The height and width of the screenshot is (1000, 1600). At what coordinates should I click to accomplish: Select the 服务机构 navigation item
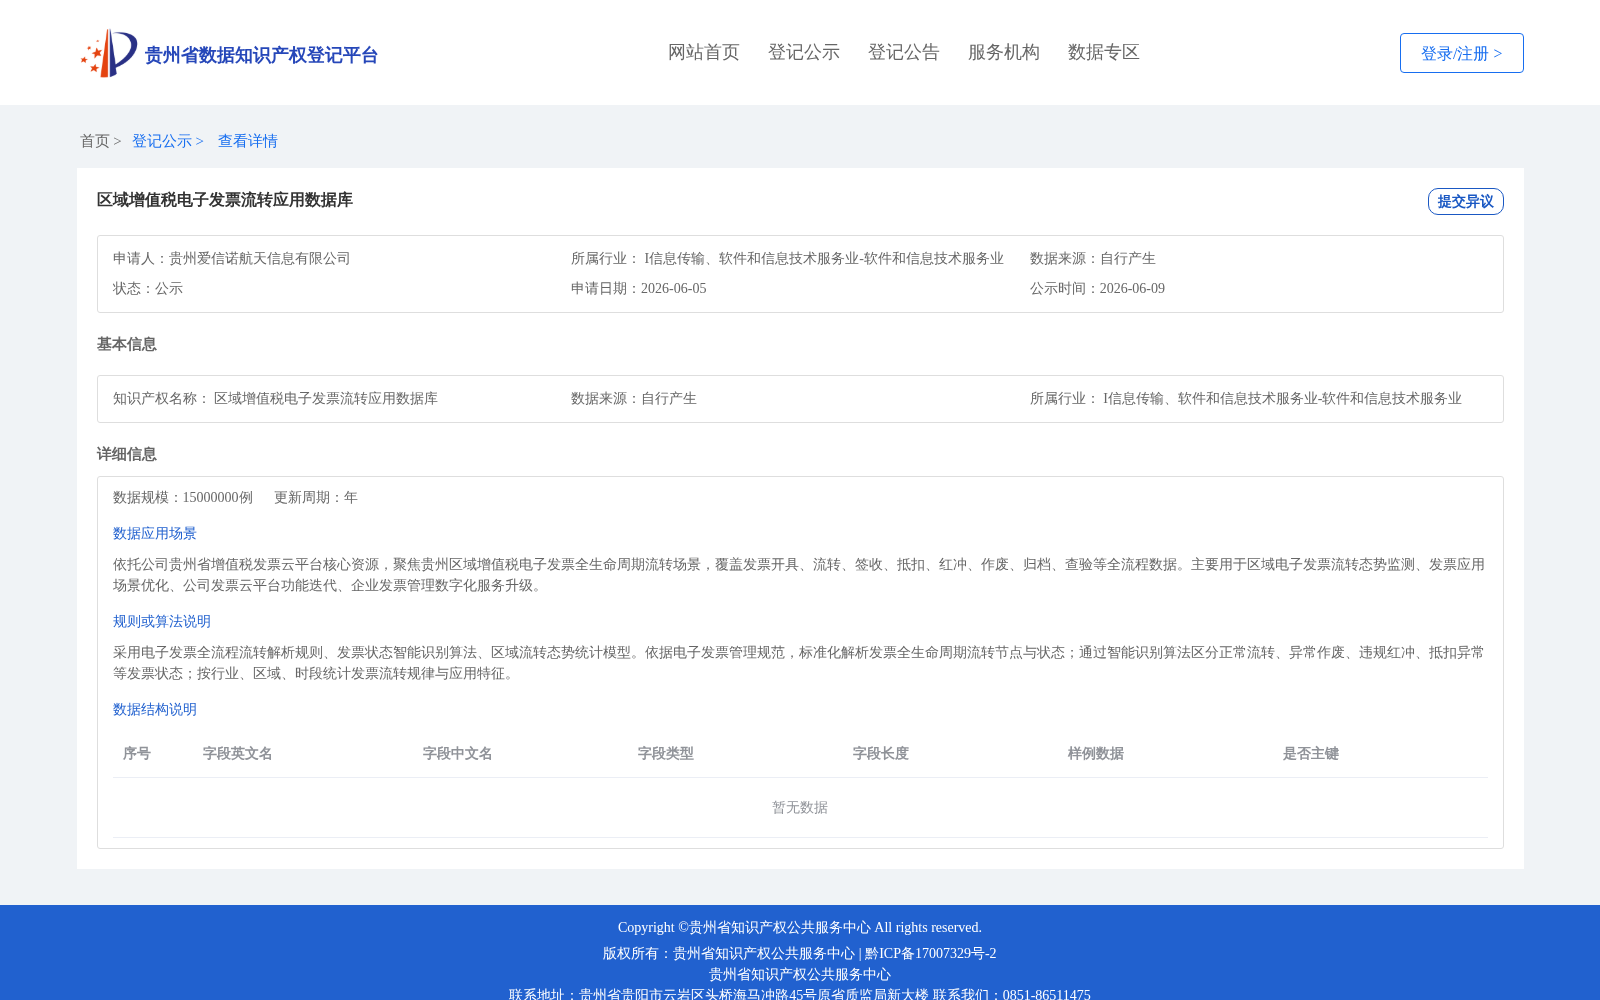1004,52
